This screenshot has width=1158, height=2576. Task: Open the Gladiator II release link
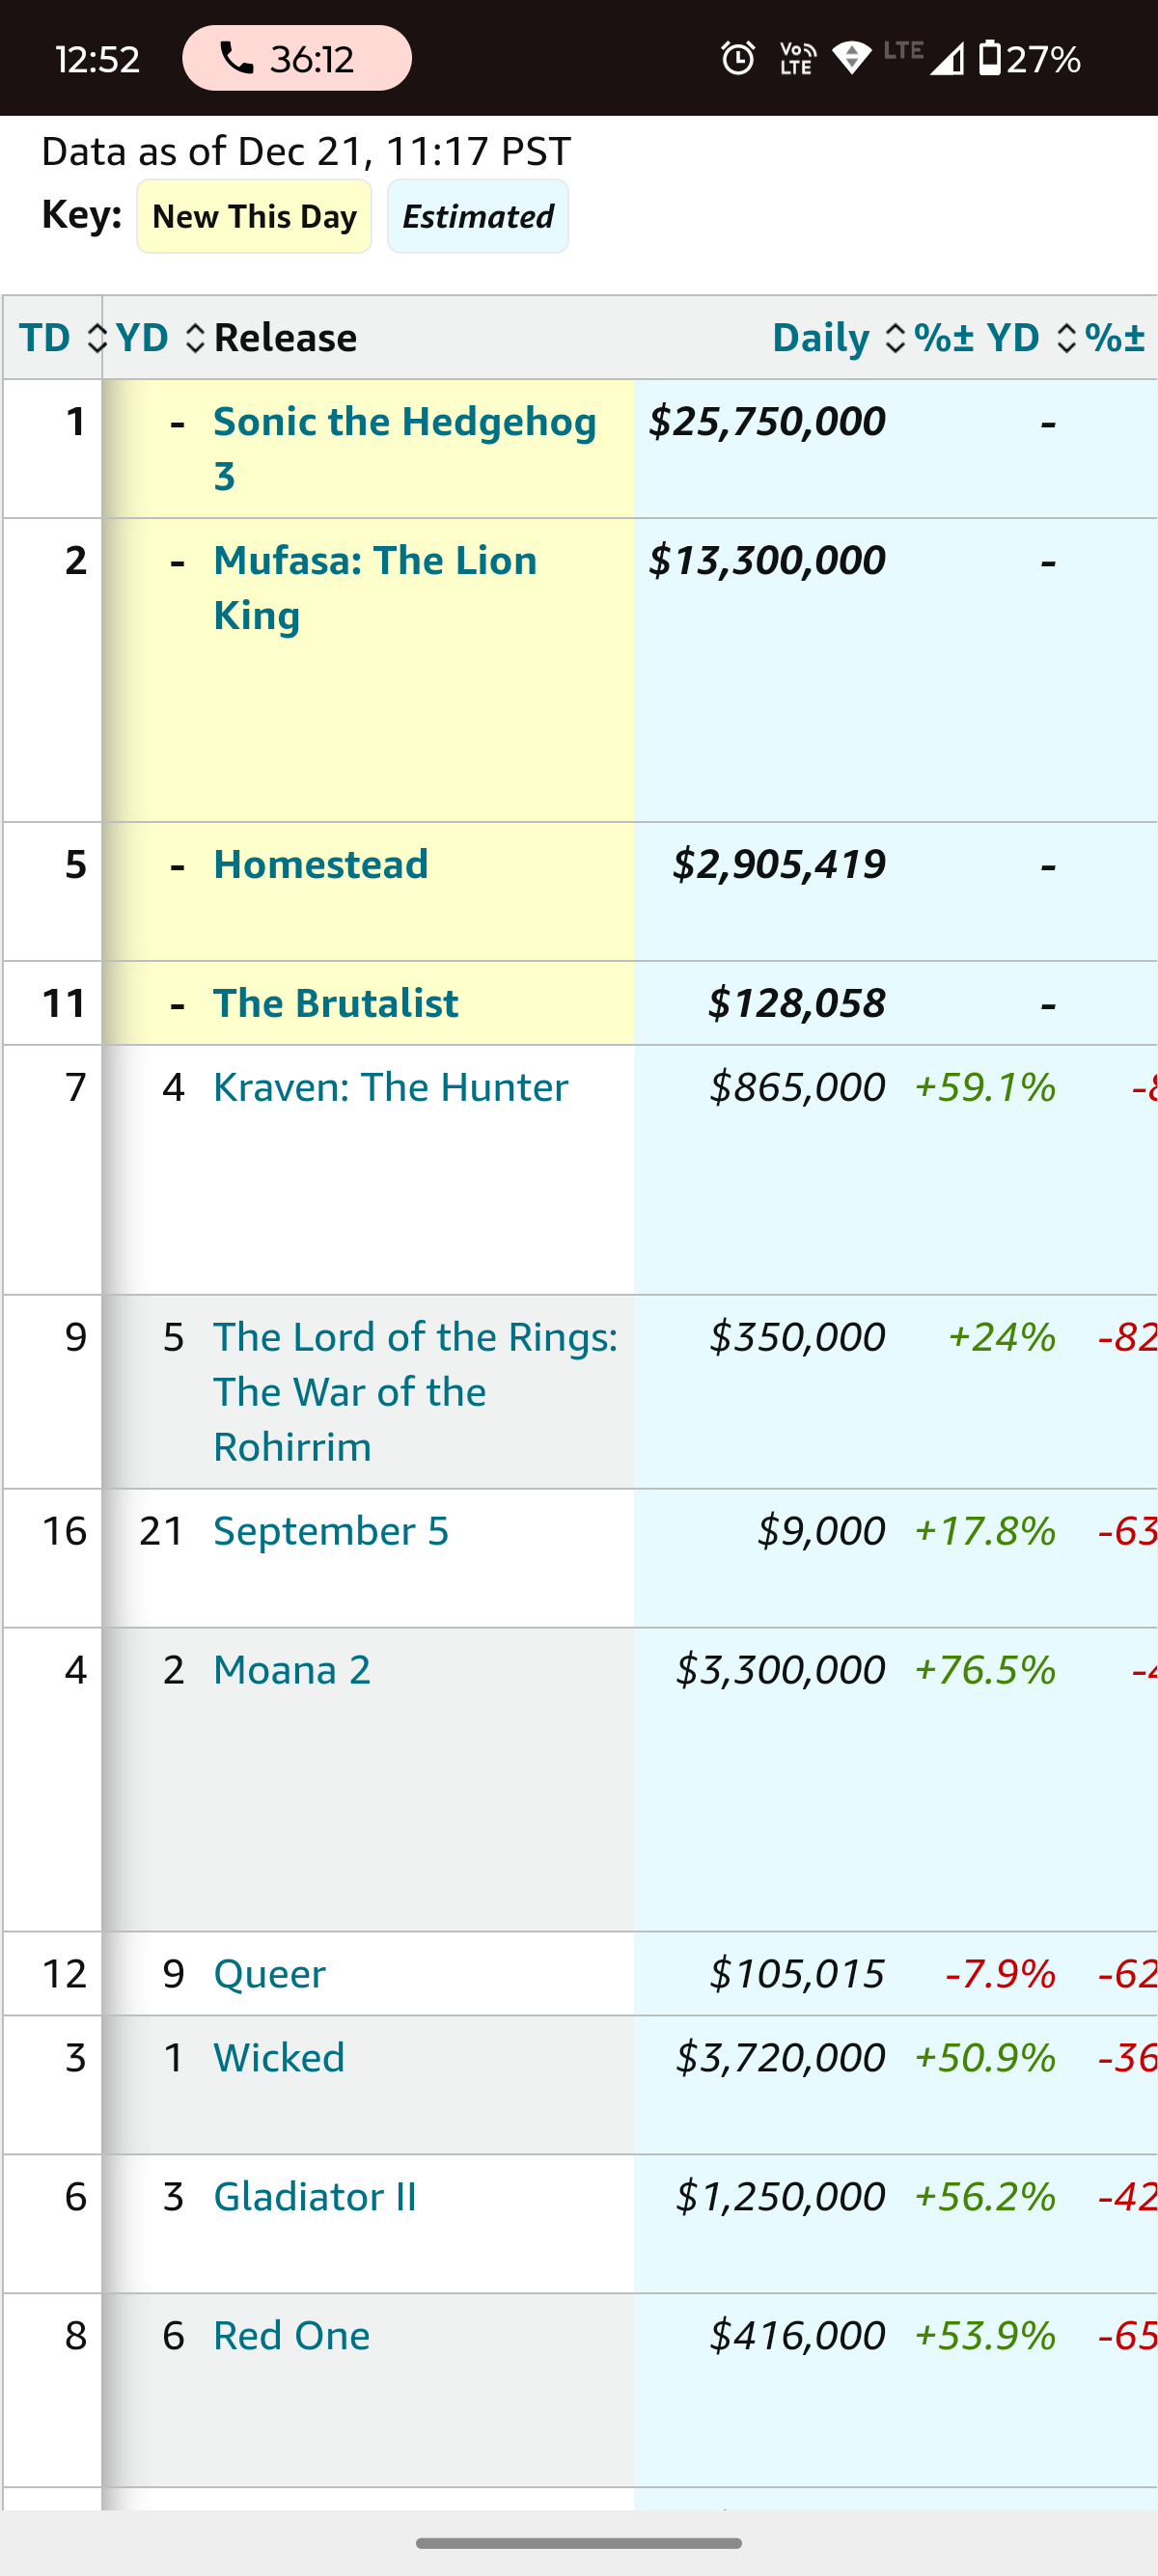[315, 2197]
